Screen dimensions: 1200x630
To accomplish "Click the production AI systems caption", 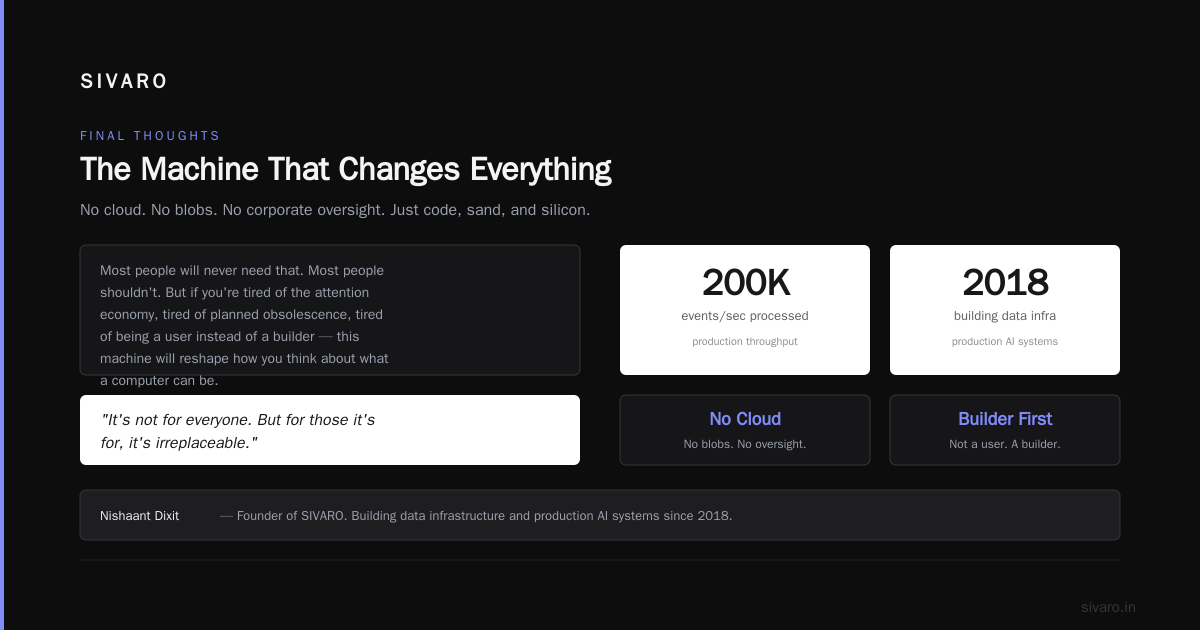I will pyautogui.click(x=1005, y=342).
